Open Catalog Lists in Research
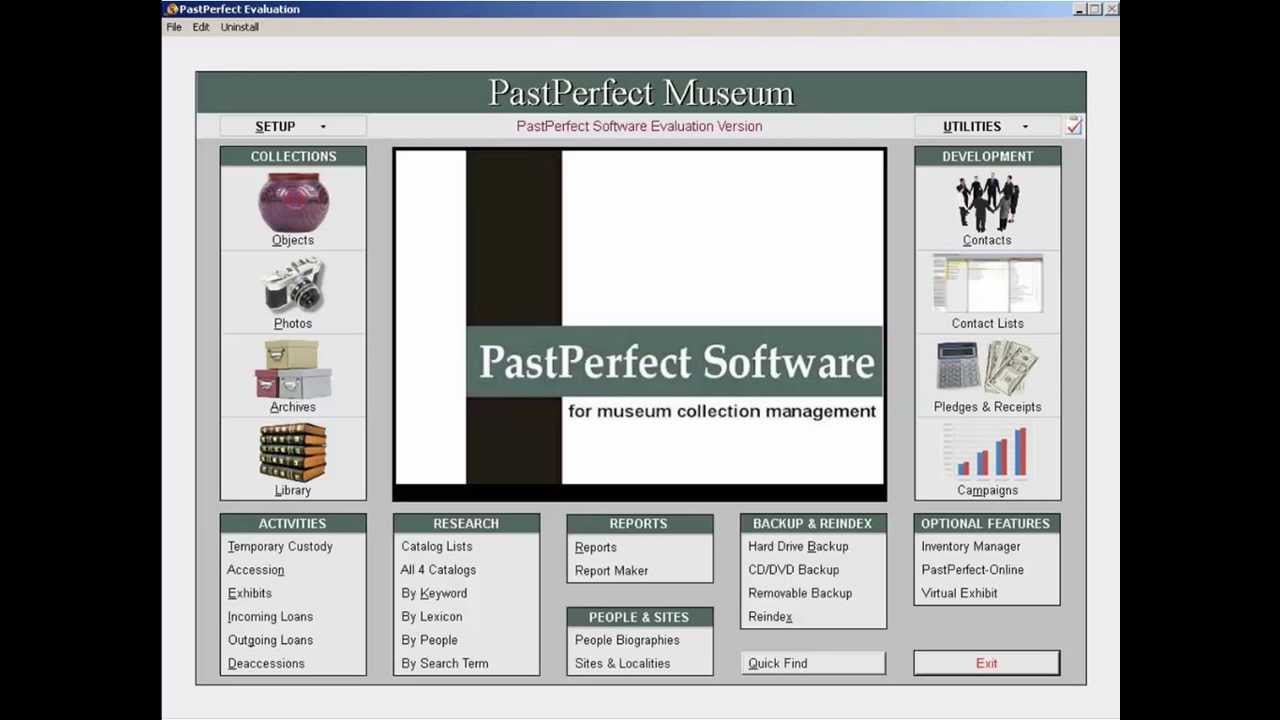The image size is (1280, 720). 437,547
